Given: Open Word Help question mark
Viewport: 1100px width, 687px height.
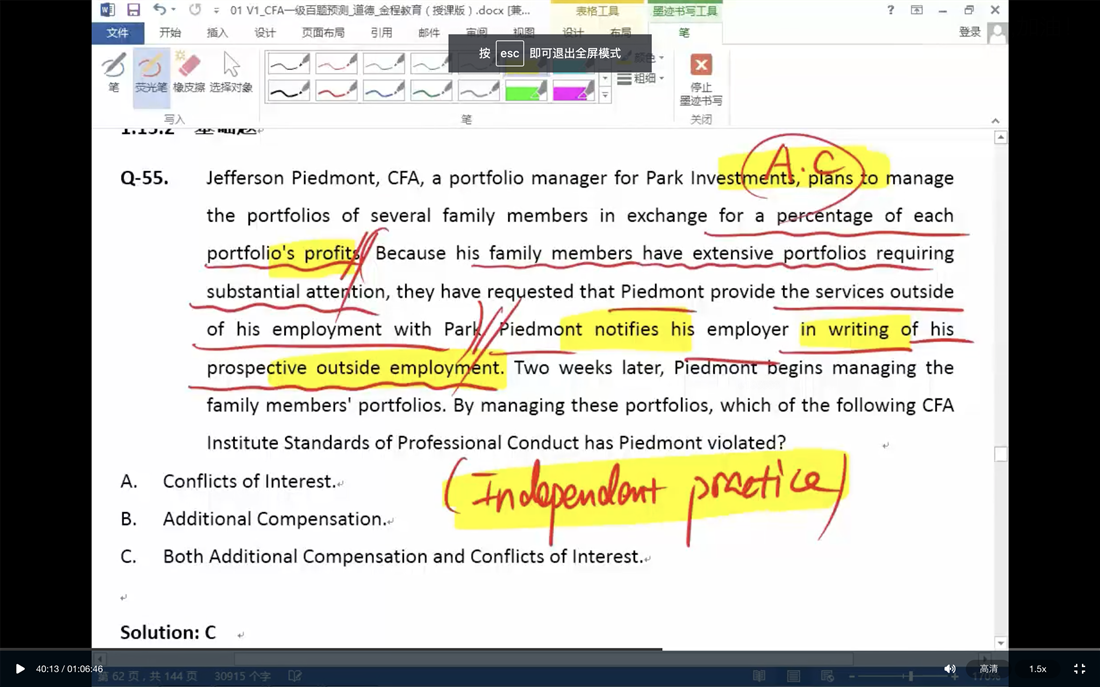Looking at the screenshot, I should (x=890, y=10).
